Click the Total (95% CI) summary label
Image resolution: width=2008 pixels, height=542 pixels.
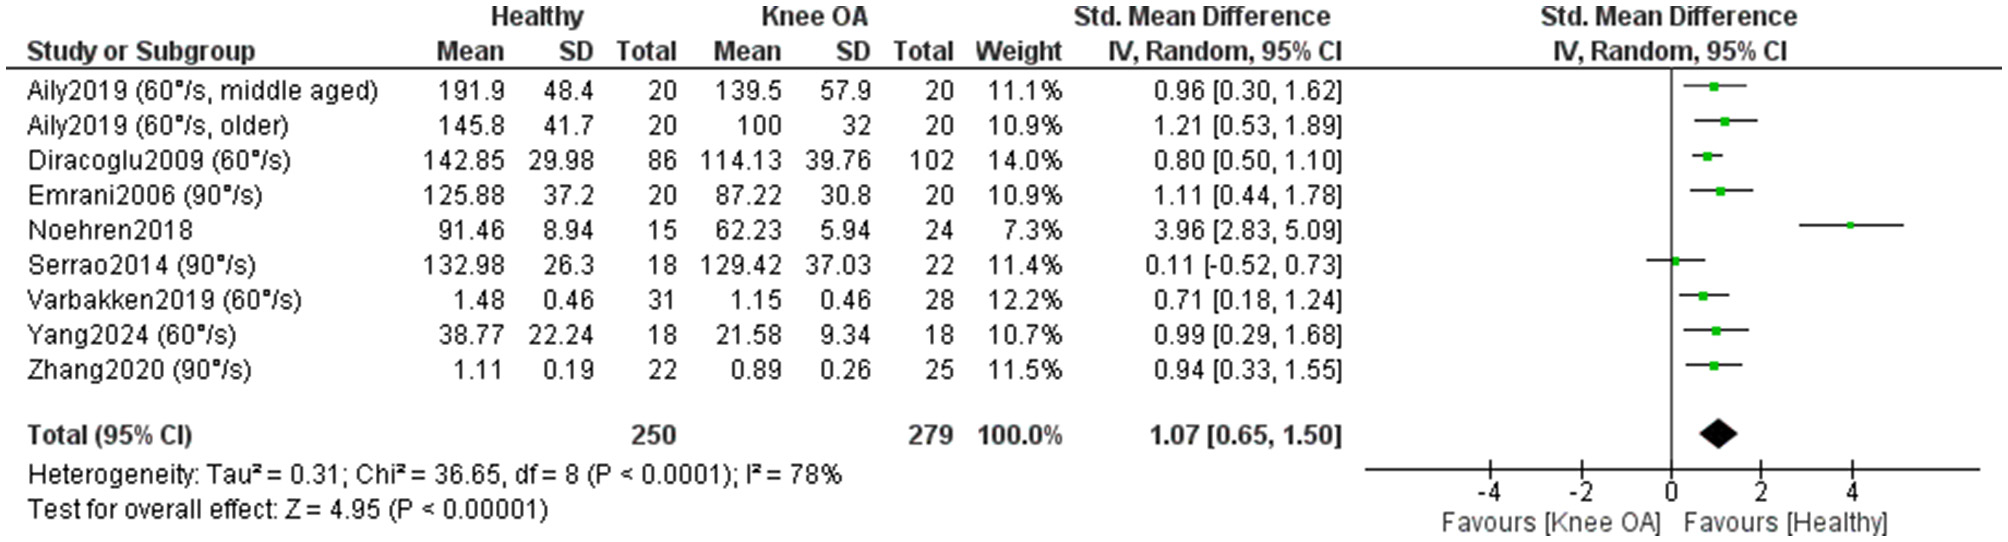(109, 435)
